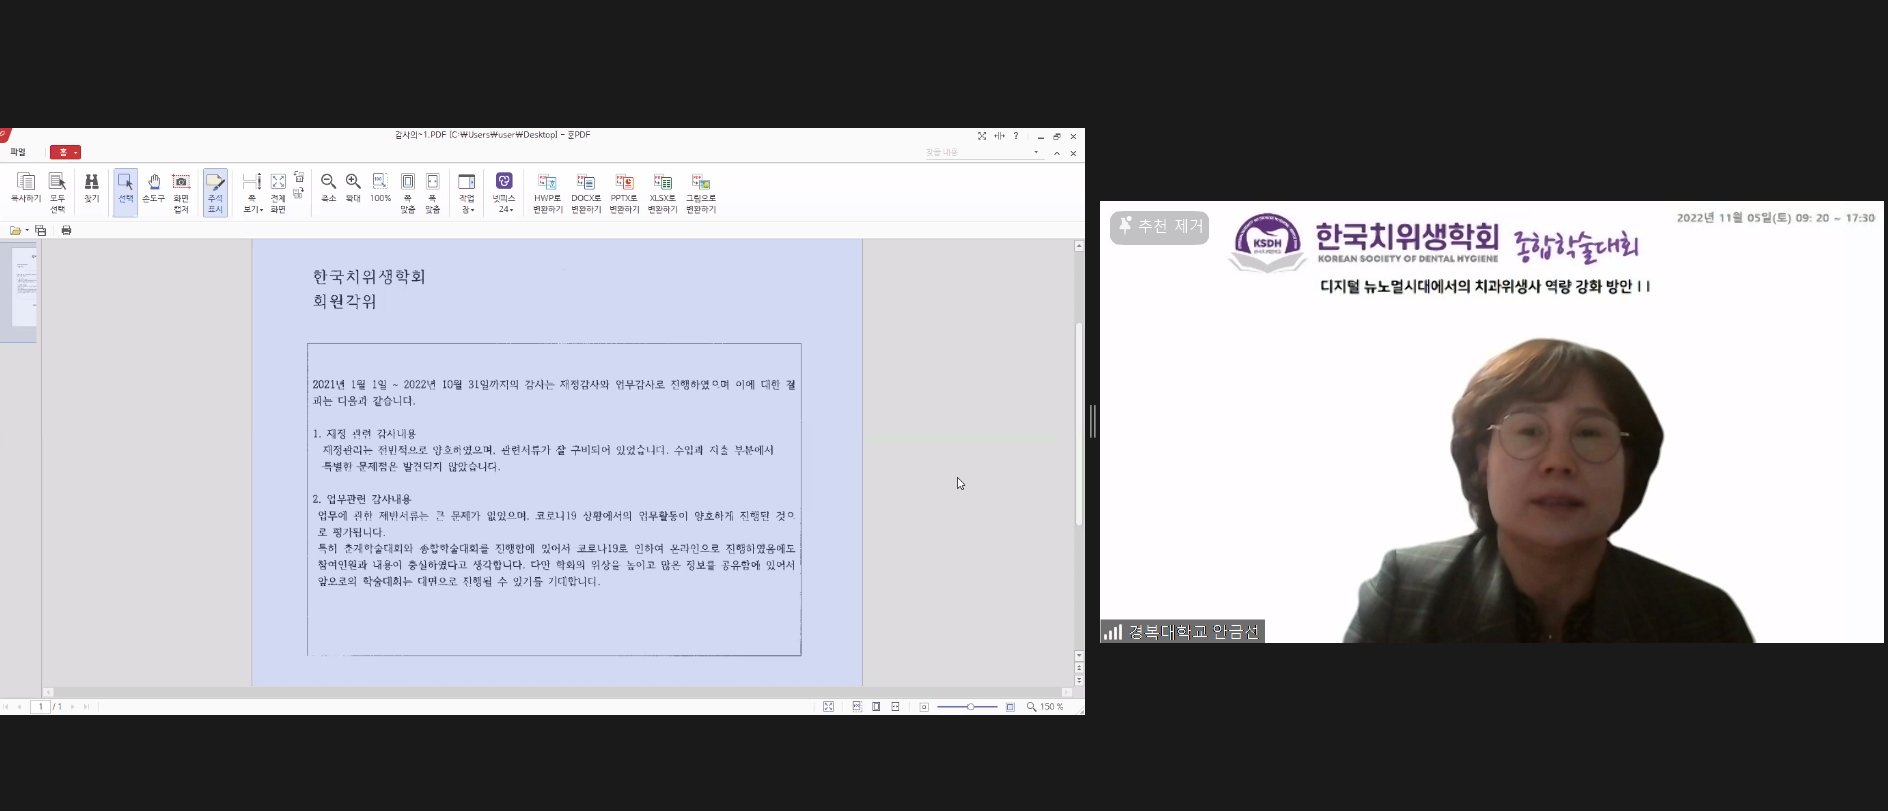Click the print icon in quick toolbar
Screen dimensions: 1888x811
coord(66,231)
